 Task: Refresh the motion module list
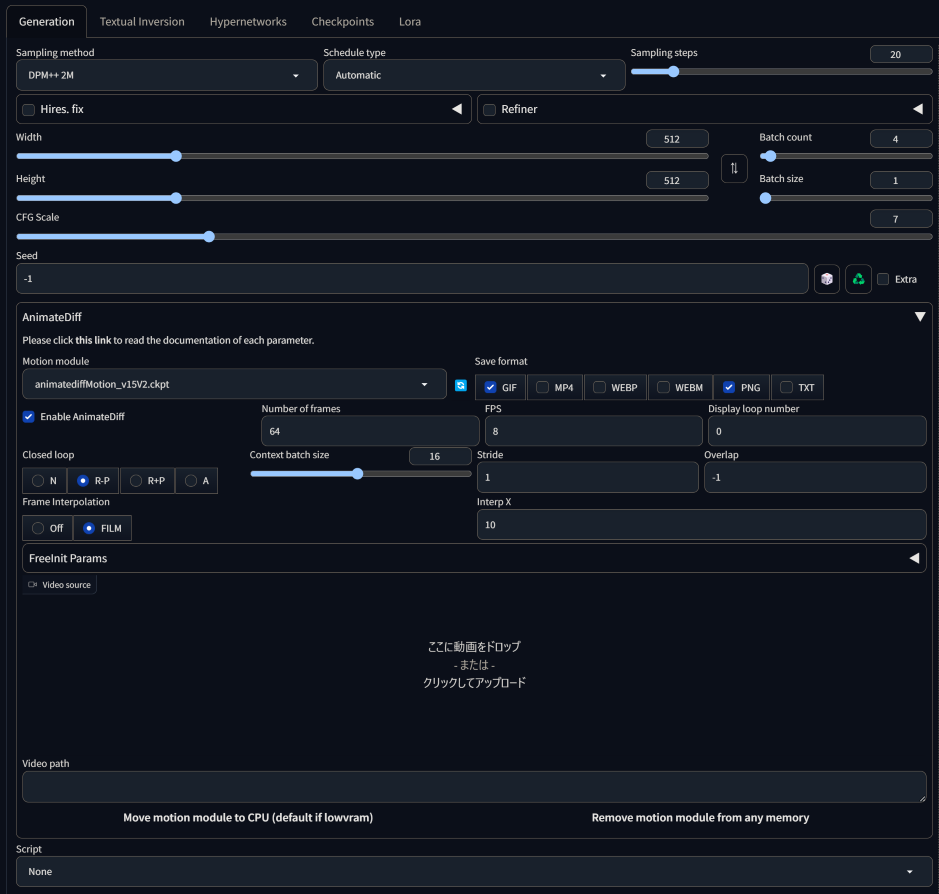[460, 384]
